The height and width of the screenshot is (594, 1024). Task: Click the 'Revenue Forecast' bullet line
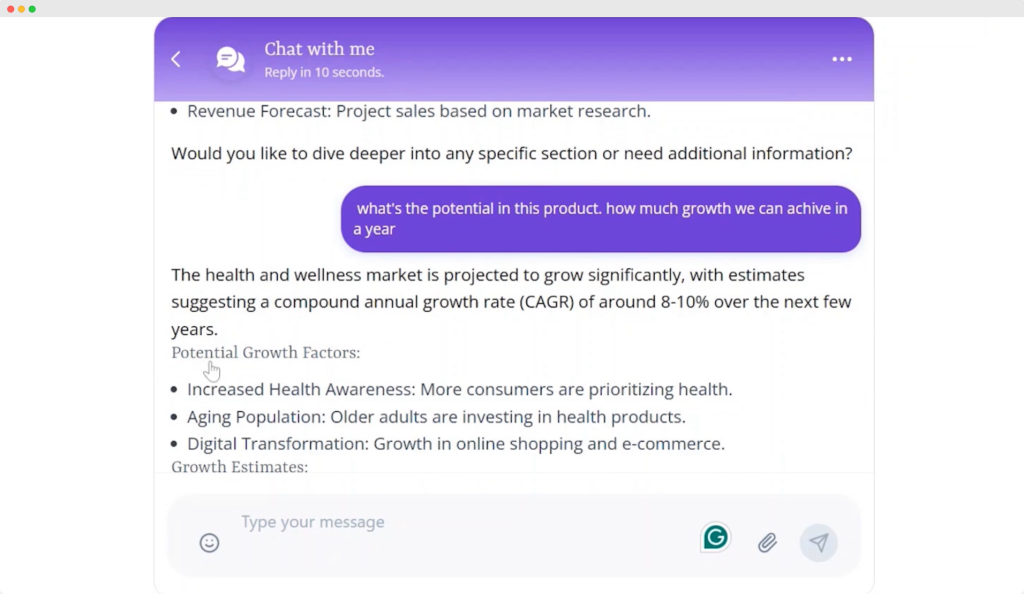pos(419,111)
